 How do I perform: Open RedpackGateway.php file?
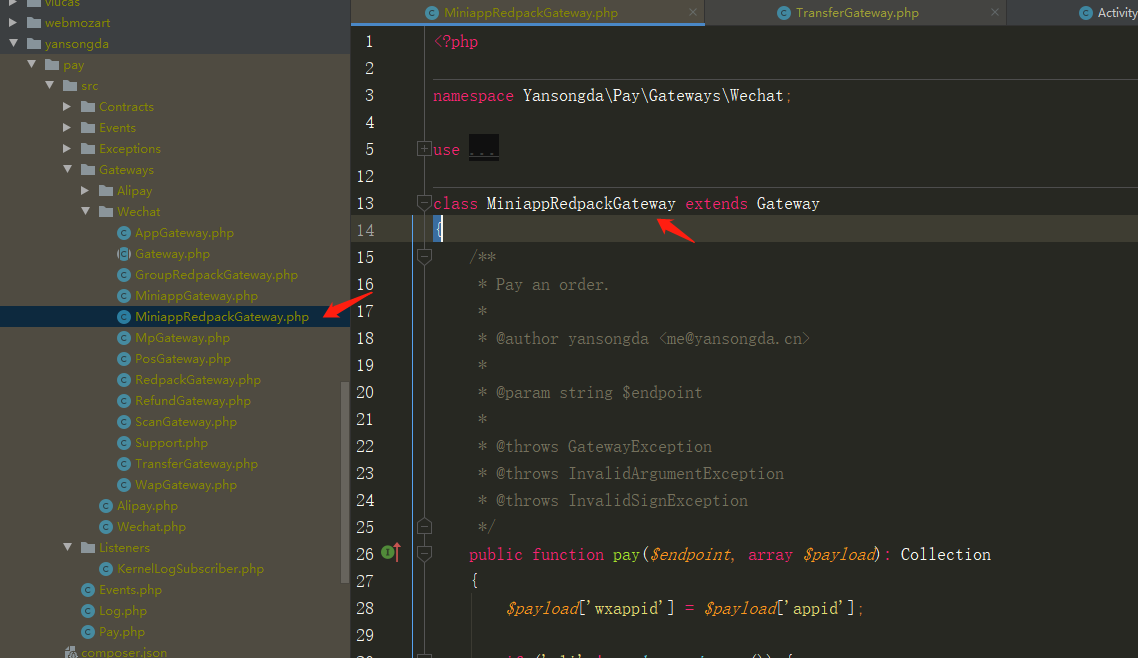click(197, 380)
